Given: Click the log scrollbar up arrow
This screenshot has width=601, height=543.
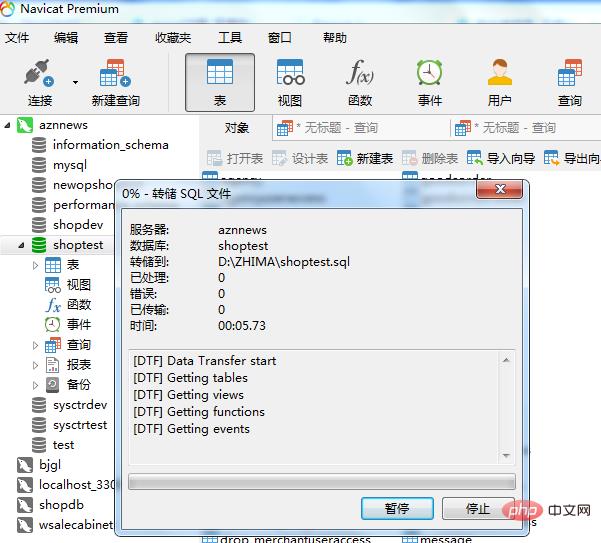Looking at the screenshot, I should (506, 360).
